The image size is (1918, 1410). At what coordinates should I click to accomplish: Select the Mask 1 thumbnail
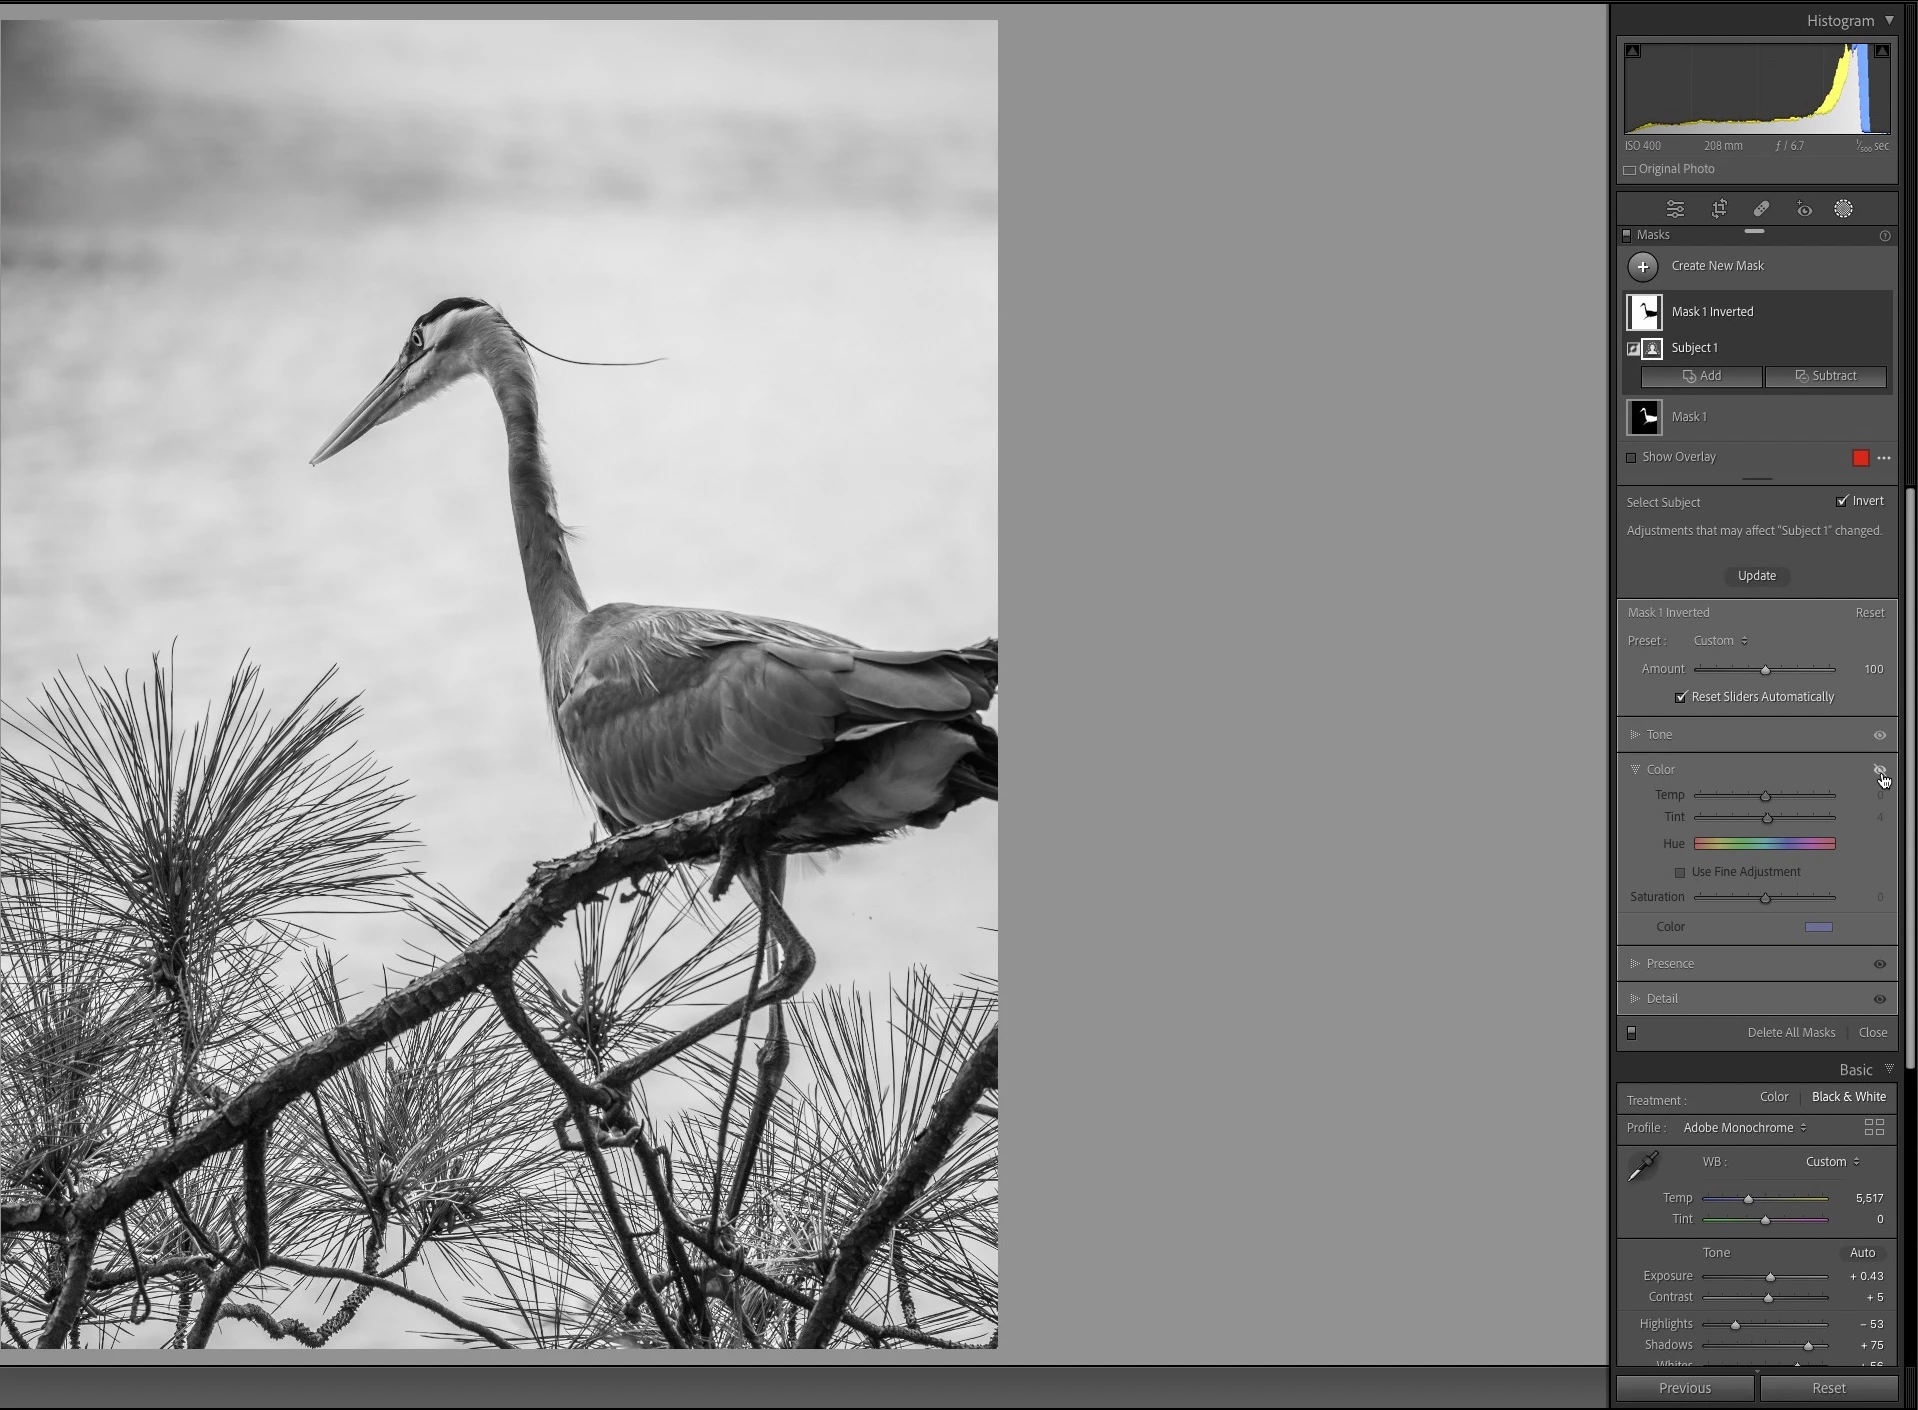click(x=1644, y=417)
